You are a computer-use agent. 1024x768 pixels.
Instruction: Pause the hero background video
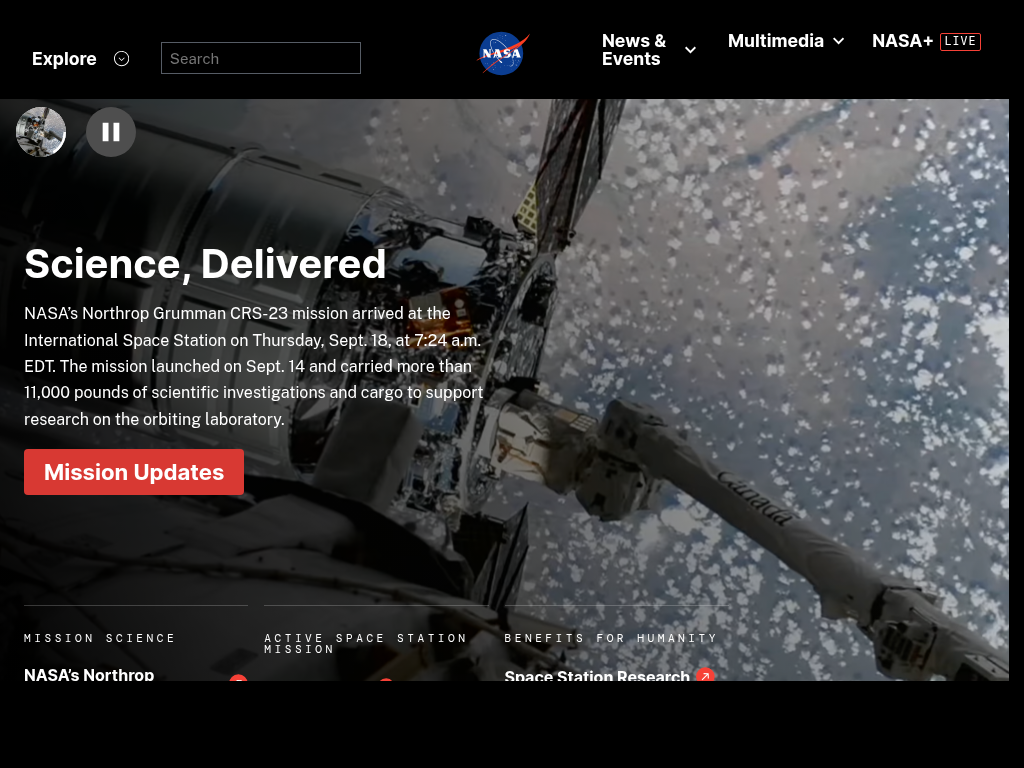[111, 132]
